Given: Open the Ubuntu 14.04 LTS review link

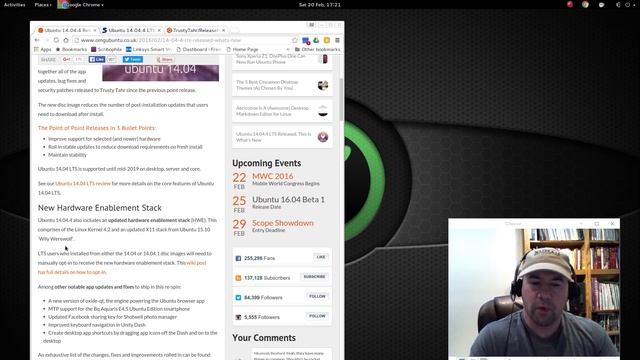Looking at the screenshot, I should click(x=83, y=184).
